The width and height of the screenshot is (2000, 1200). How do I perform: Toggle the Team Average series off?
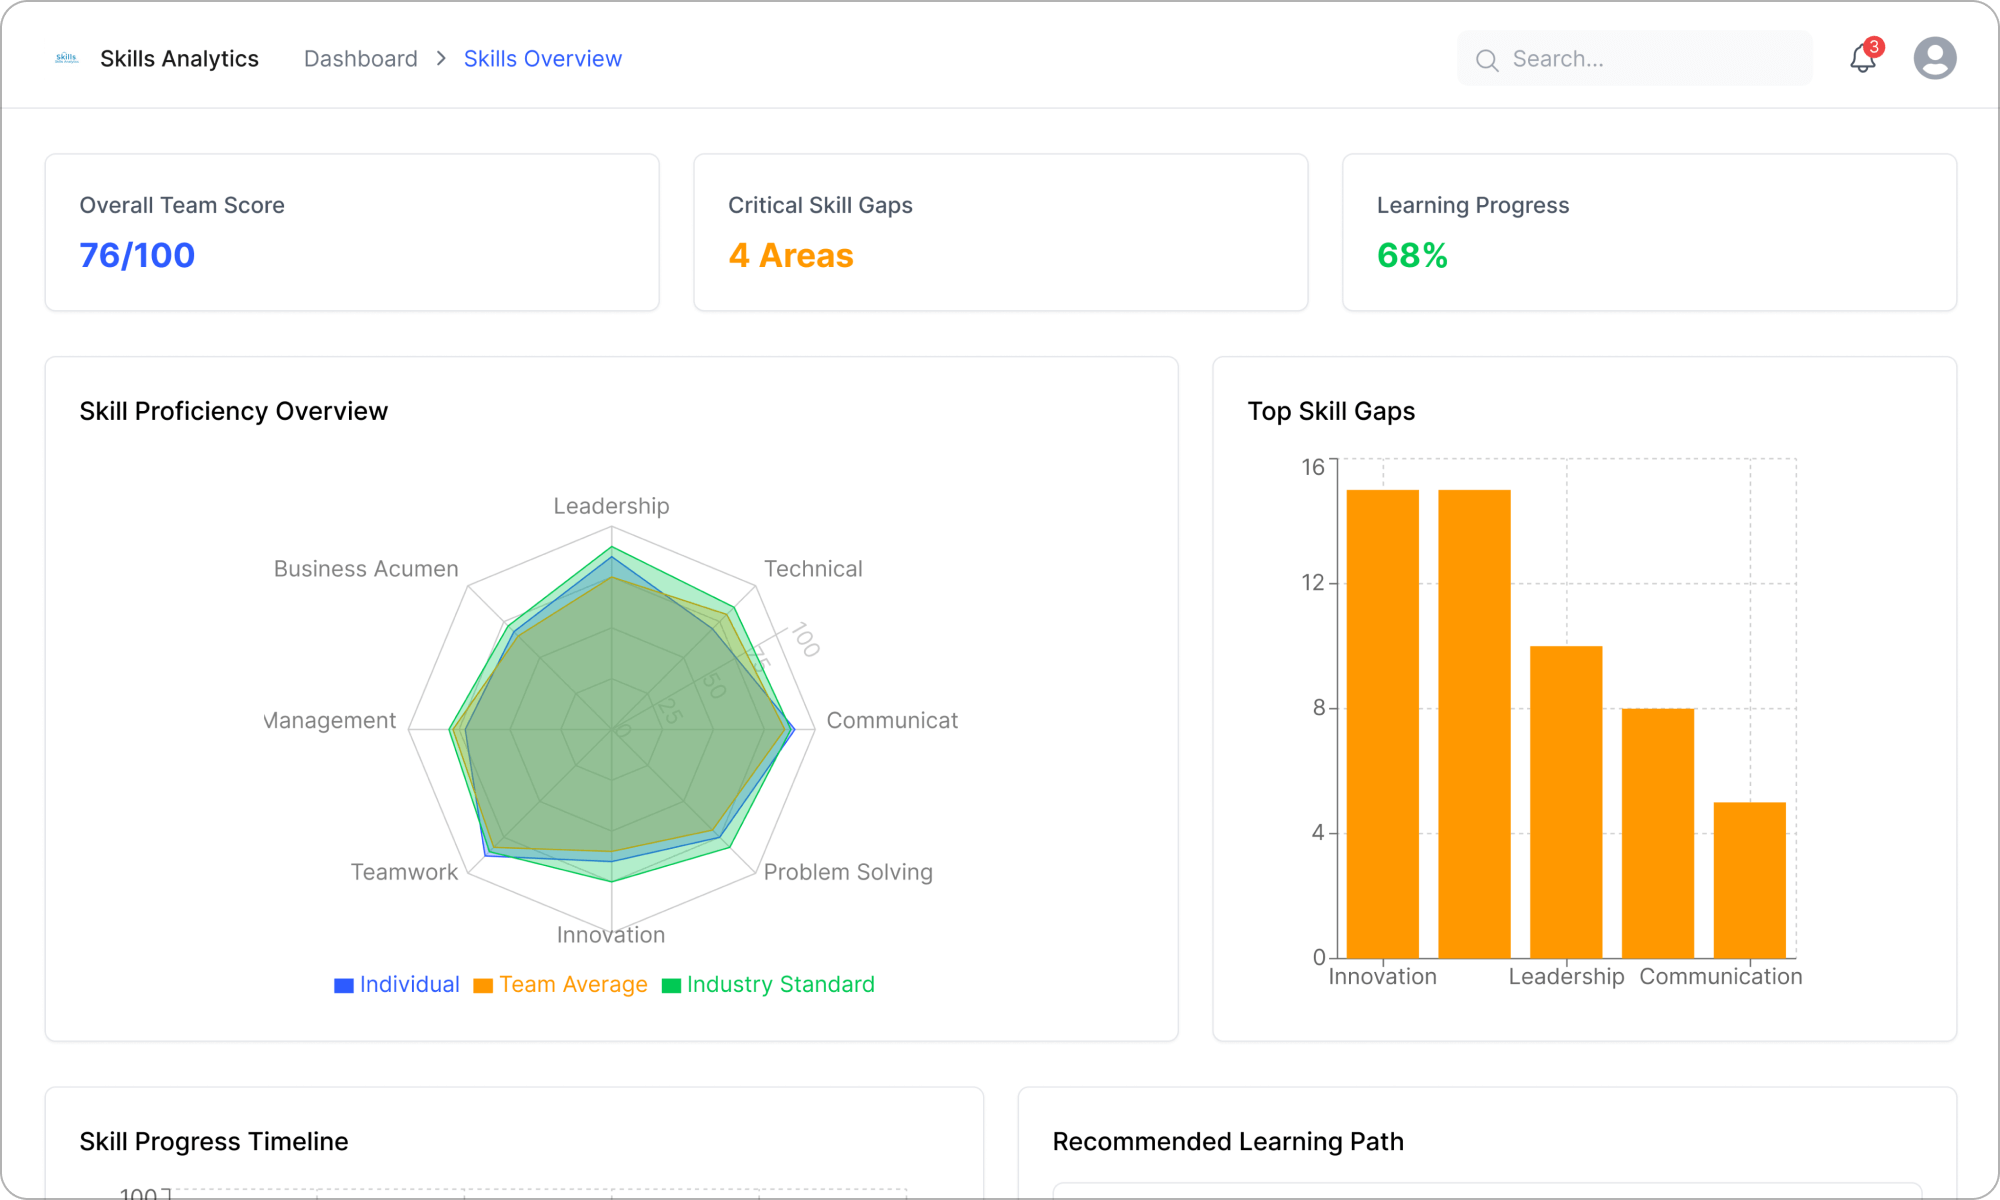572,984
